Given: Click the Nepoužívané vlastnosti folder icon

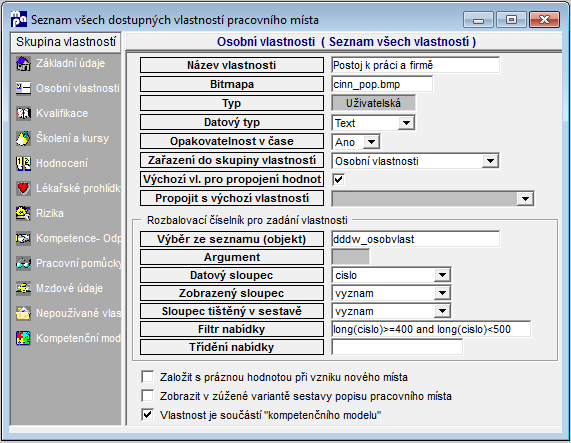Looking at the screenshot, I should coord(23,313).
